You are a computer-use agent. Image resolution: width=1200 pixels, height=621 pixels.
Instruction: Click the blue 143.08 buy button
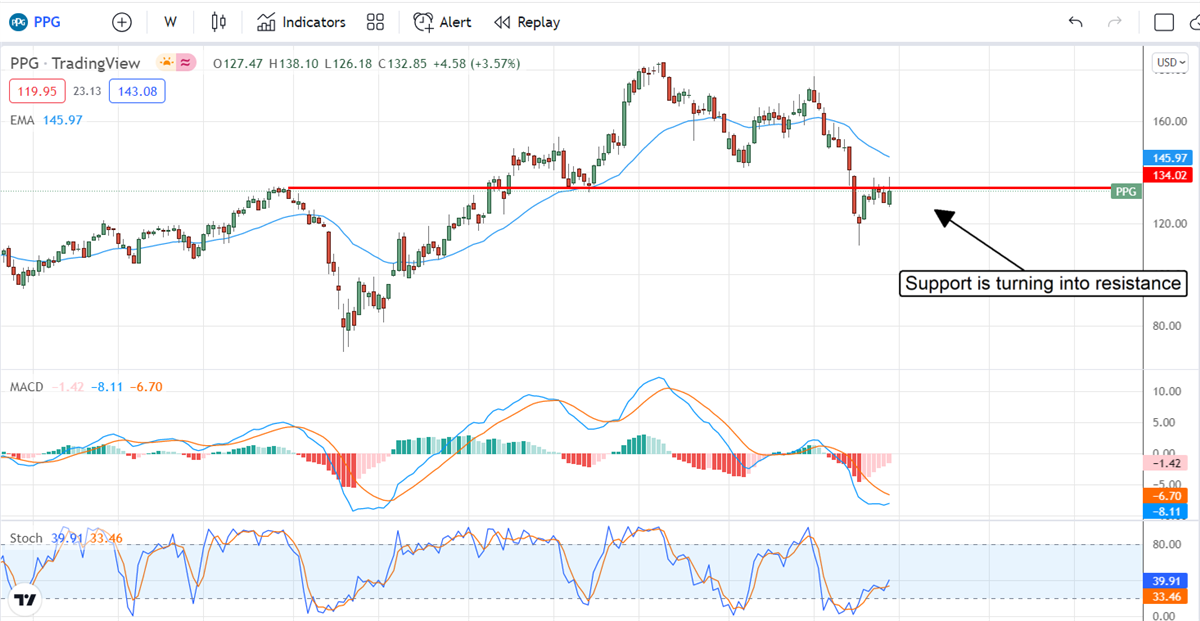pyautogui.click(x=137, y=91)
